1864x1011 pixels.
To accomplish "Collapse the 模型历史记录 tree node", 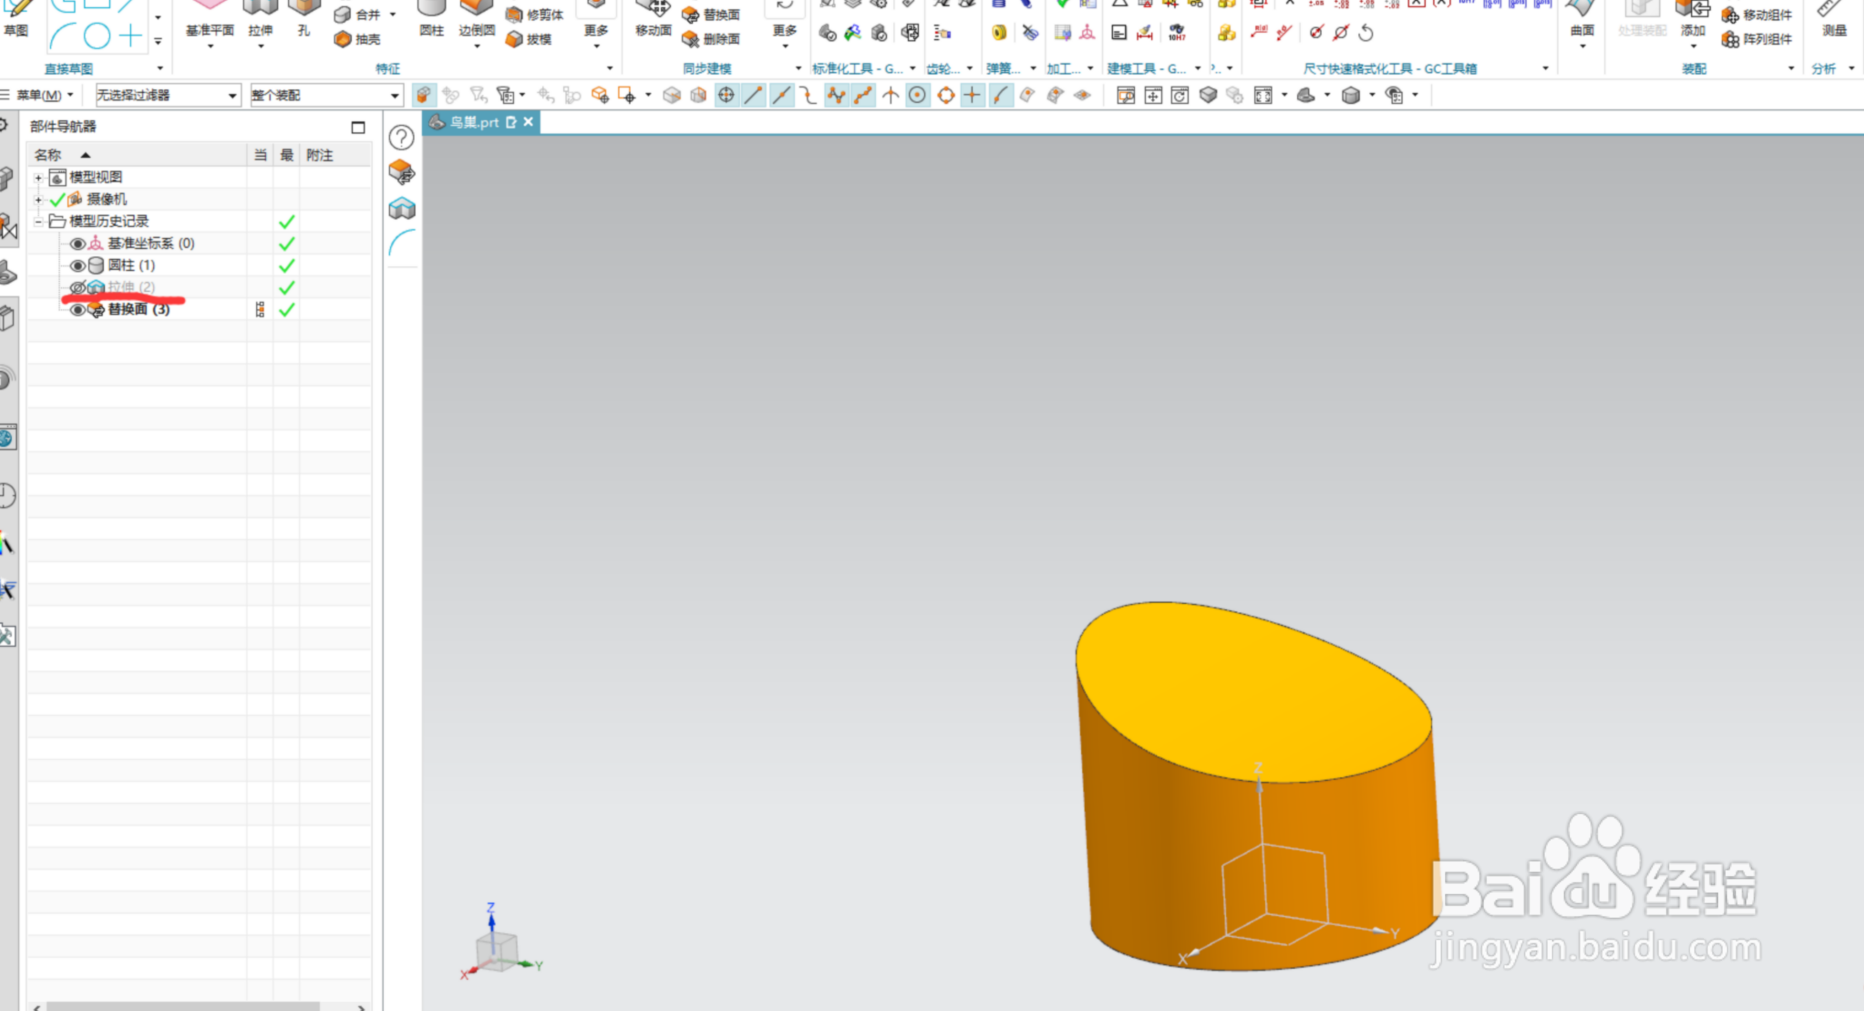I will (x=38, y=221).
